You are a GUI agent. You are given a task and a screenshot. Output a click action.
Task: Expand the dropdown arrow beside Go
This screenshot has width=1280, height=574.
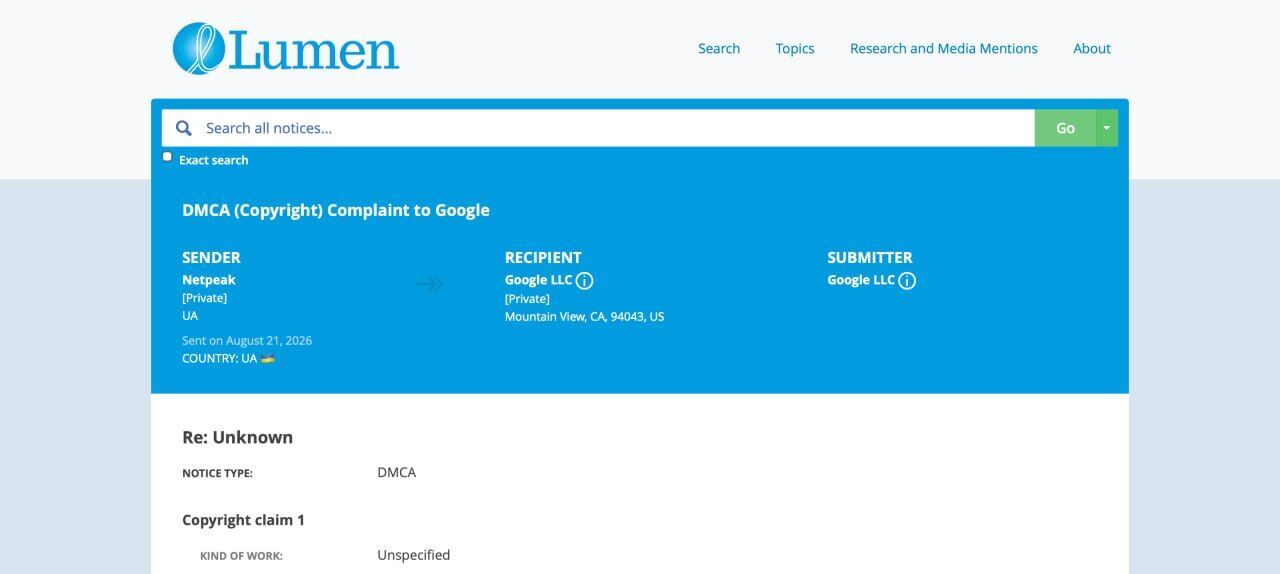[1107, 128]
